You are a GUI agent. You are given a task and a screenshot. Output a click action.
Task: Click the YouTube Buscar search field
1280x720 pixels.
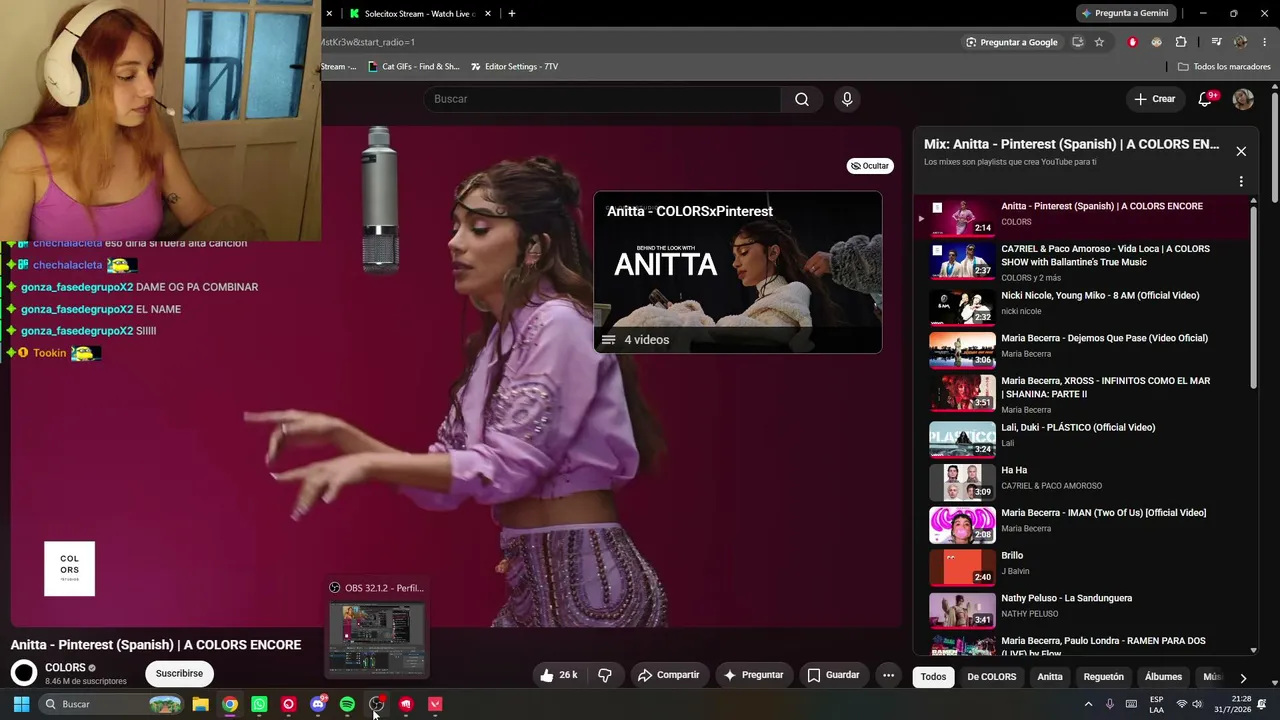[602, 99]
